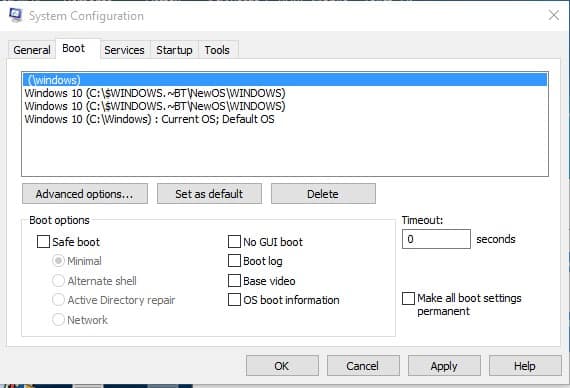
Task: Open Advanced options dialog
Action: (x=85, y=194)
